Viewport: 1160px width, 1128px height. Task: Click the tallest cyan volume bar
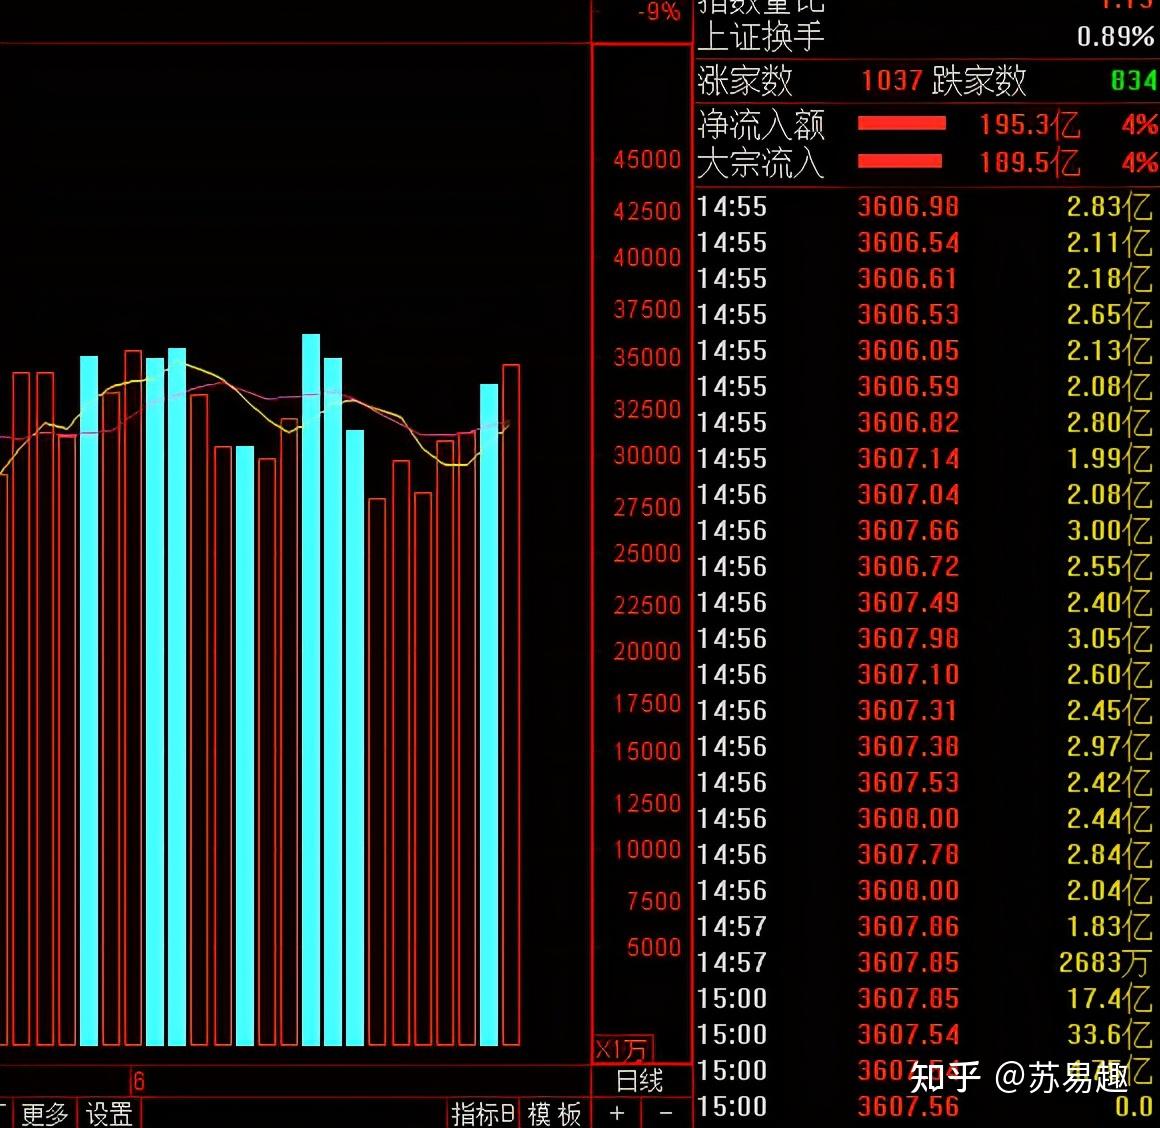click(311, 689)
